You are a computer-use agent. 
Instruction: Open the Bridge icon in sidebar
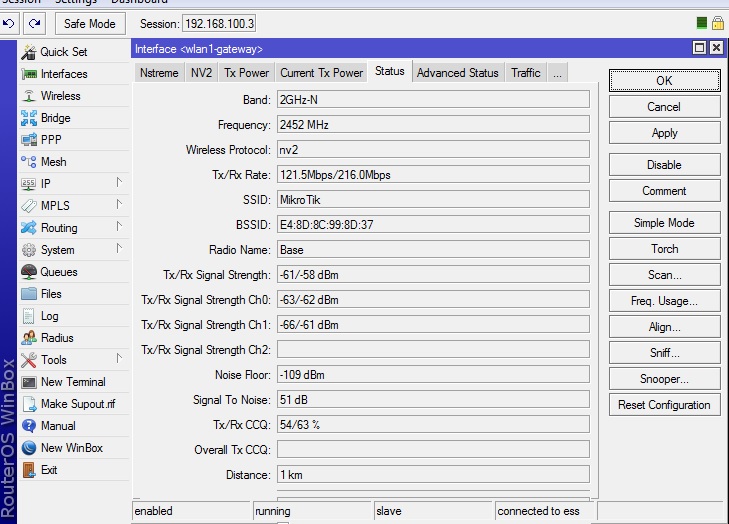coord(28,118)
